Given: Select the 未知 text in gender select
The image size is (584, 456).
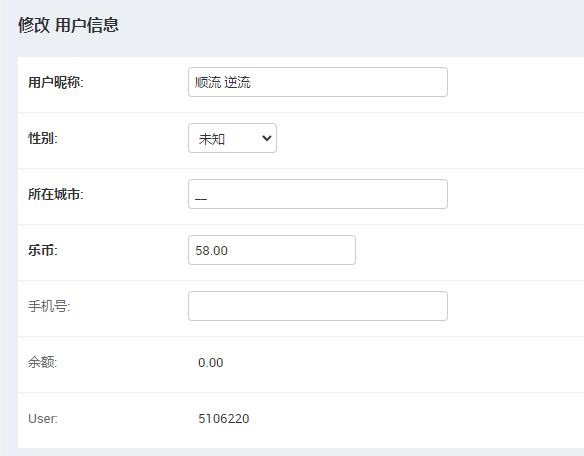Looking at the screenshot, I should click(x=212, y=139).
